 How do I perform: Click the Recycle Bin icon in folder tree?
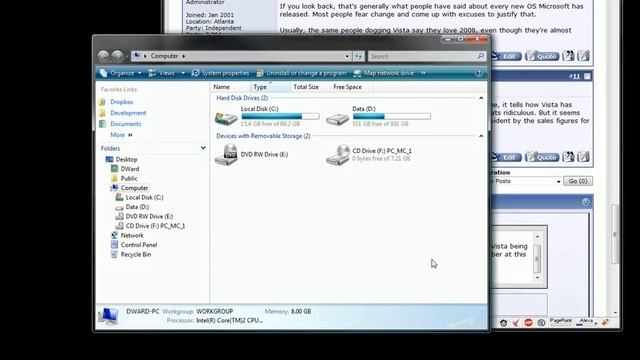[114, 254]
